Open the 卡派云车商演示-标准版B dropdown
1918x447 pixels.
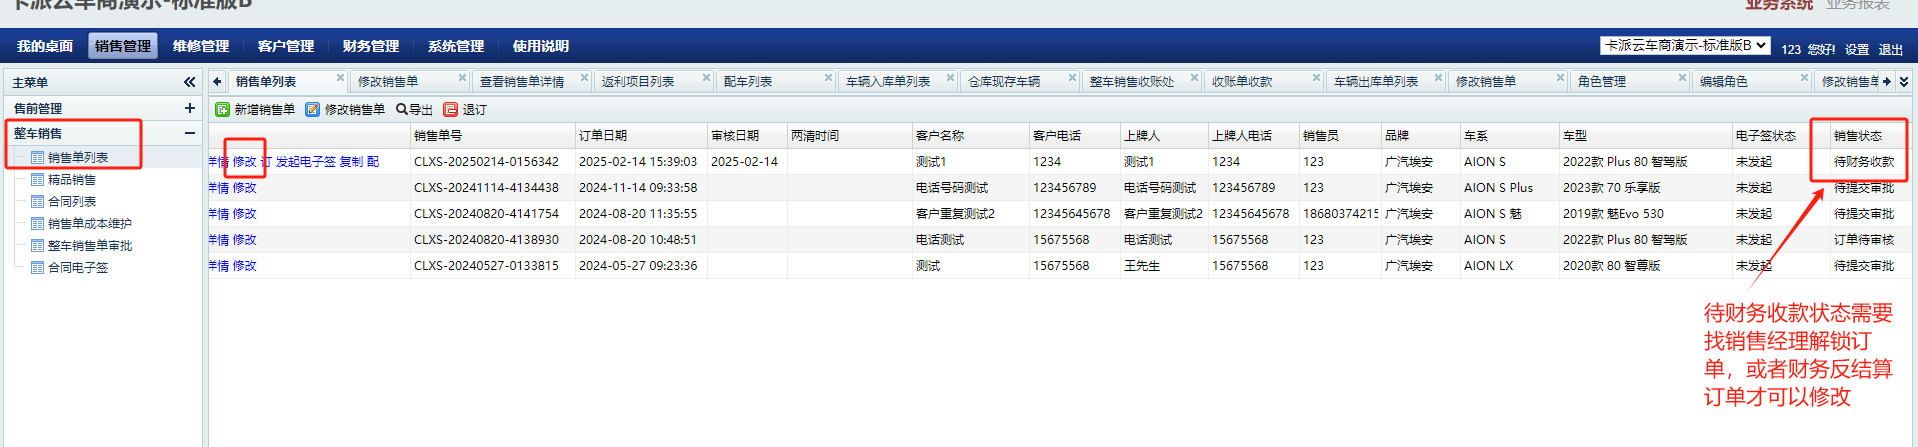(1684, 46)
